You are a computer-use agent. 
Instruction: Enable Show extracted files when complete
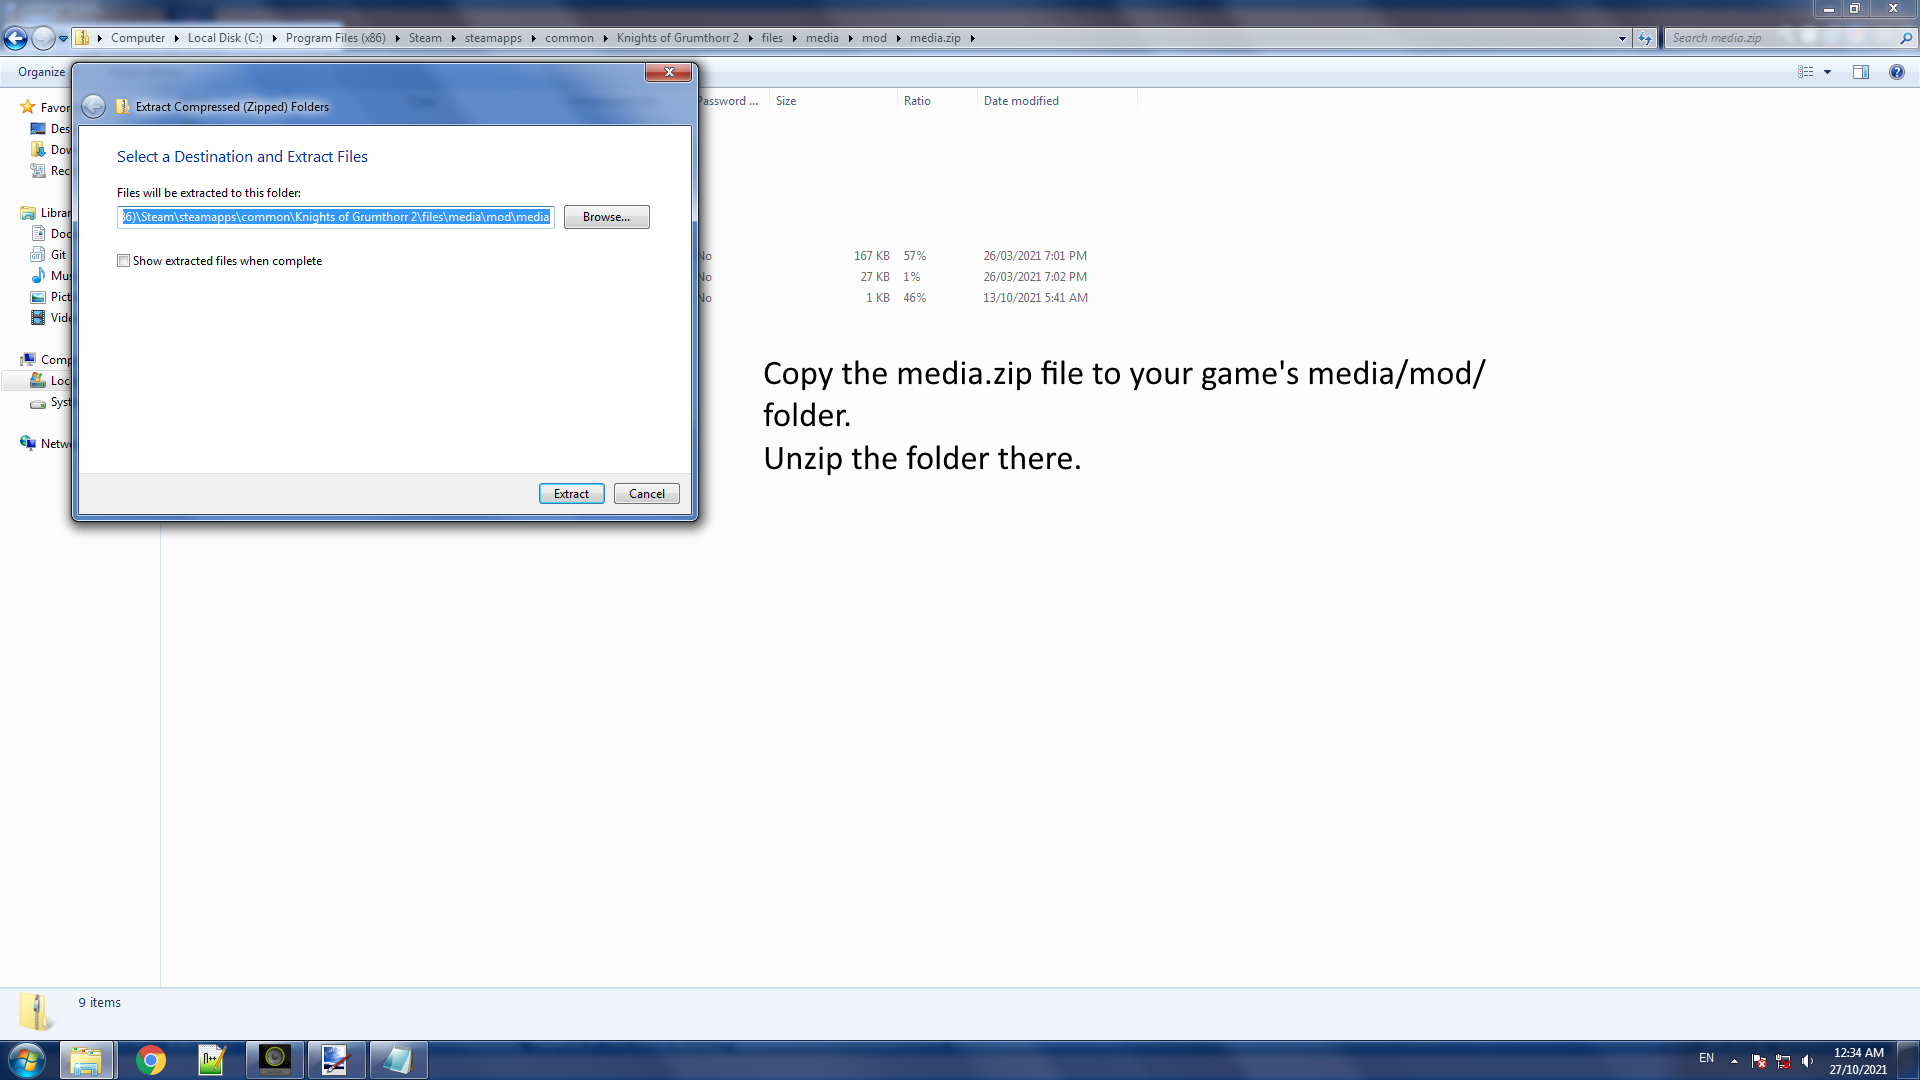(123, 261)
